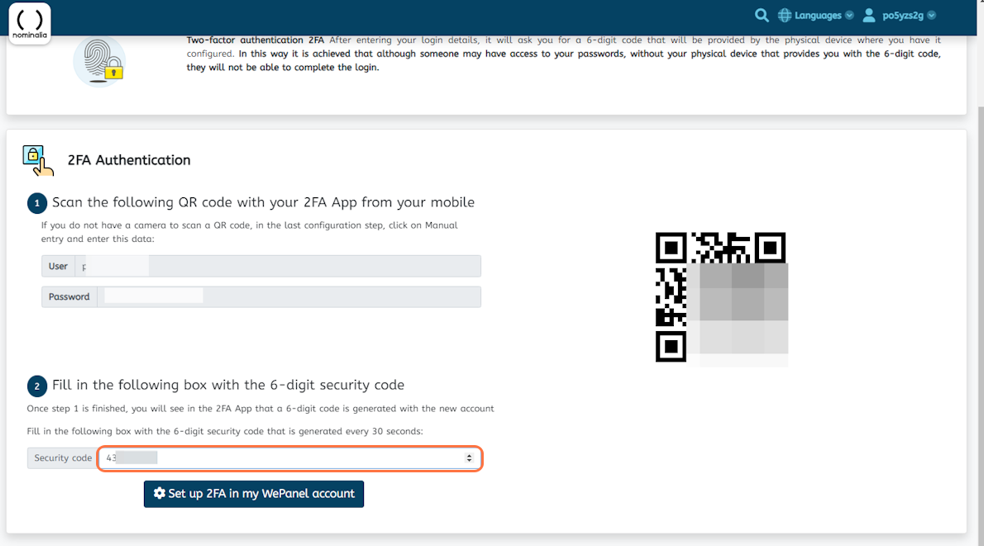Click the 'Scan the following QR code' heading
This screenshot has width=984, height=546.
pyautogui.click(x=263, y=202)
